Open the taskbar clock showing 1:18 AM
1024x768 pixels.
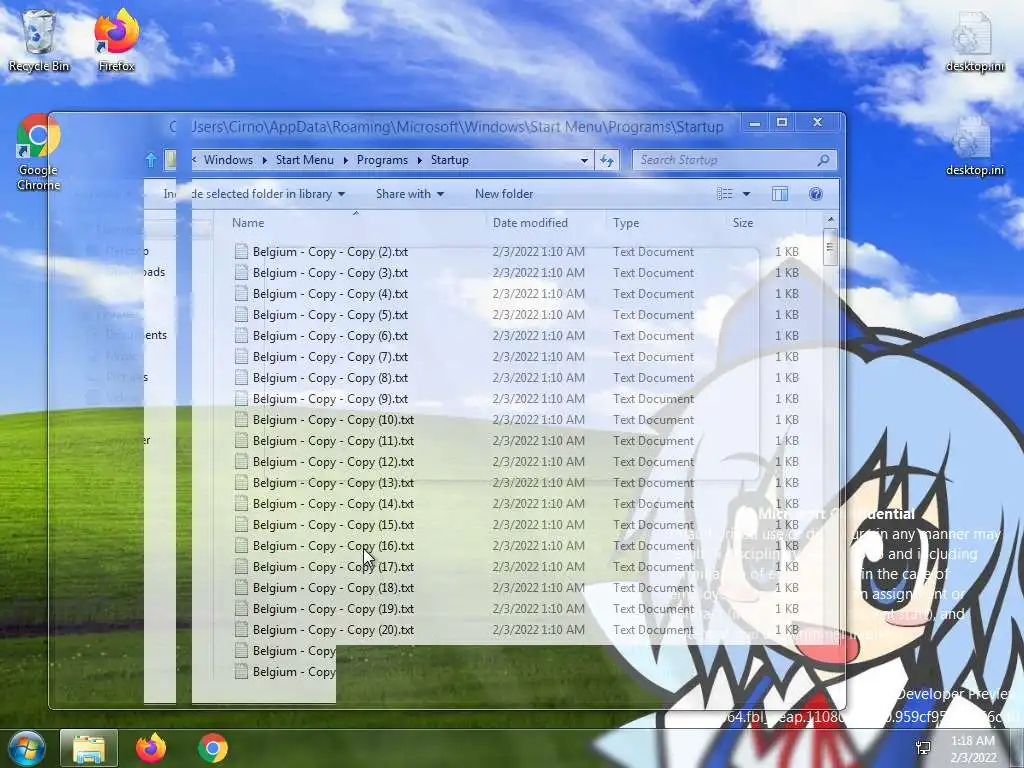tap(973, 749)
